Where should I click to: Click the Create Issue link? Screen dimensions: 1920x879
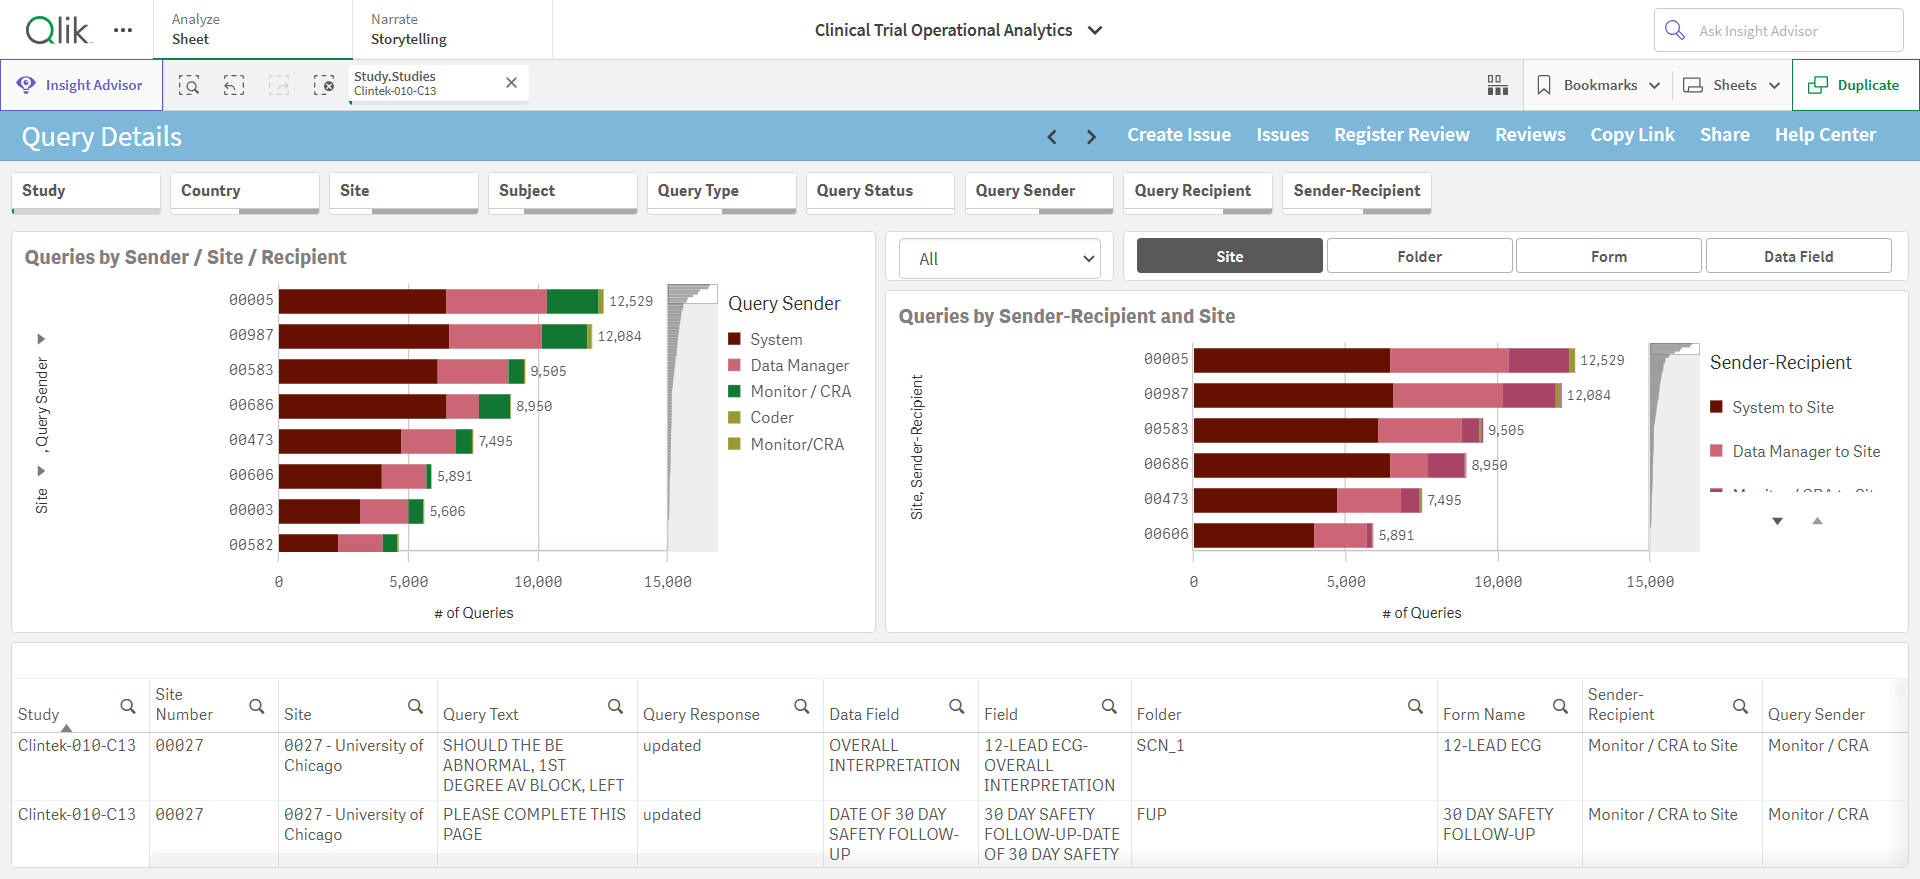tap(1179, 135)
